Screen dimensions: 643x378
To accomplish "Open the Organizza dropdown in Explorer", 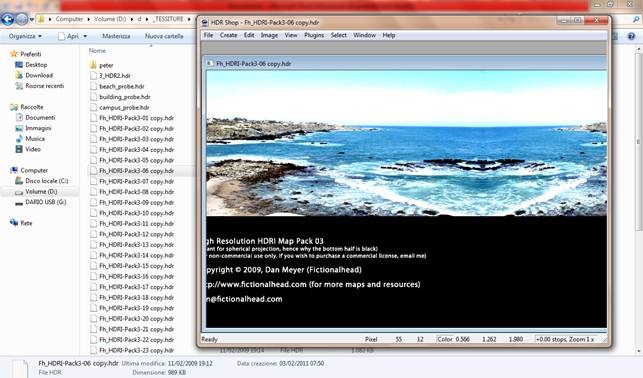I will tap(25, 36).
